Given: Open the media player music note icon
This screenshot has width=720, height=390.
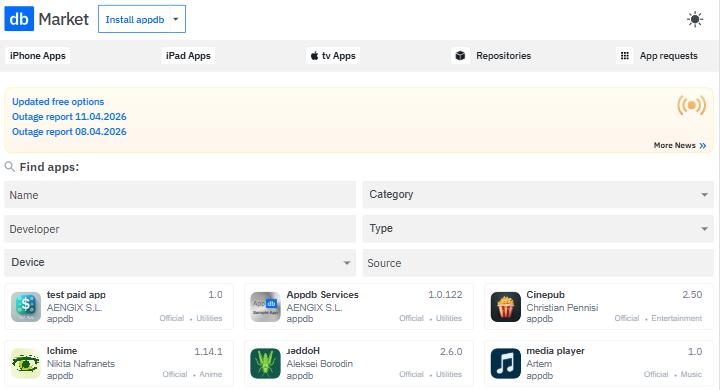Looking at the screenshot, I should coord(506,363).
